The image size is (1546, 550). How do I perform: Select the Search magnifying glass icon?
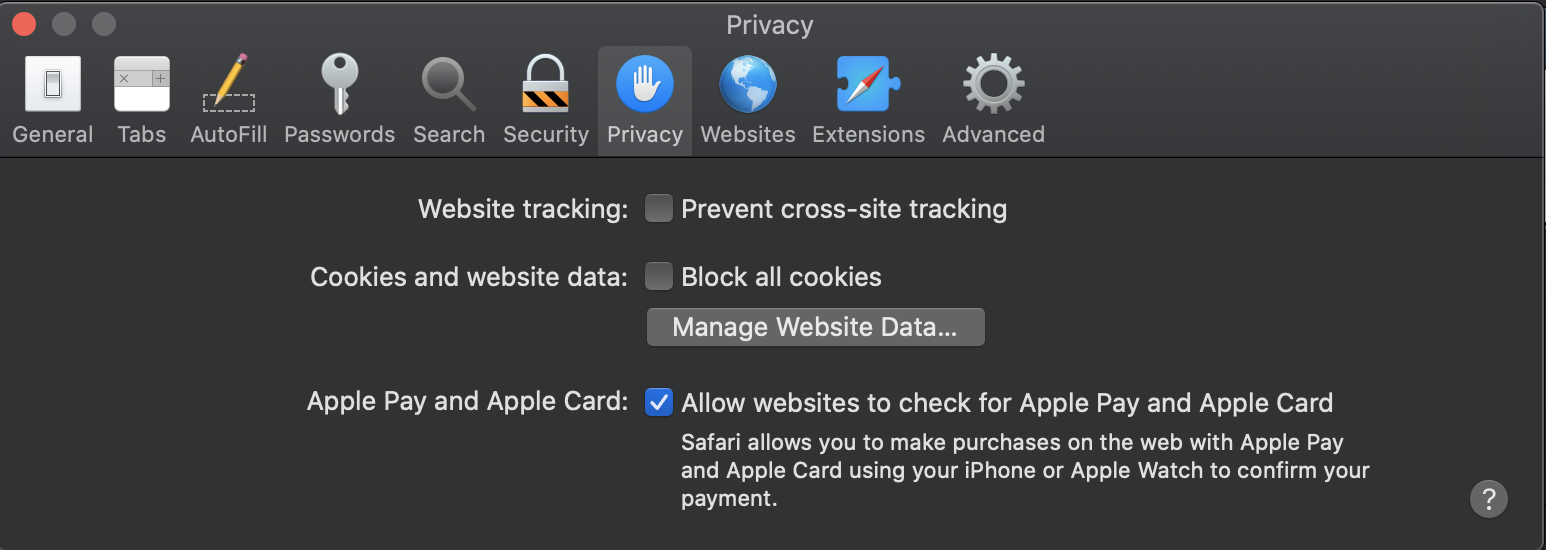pos(448,85)
